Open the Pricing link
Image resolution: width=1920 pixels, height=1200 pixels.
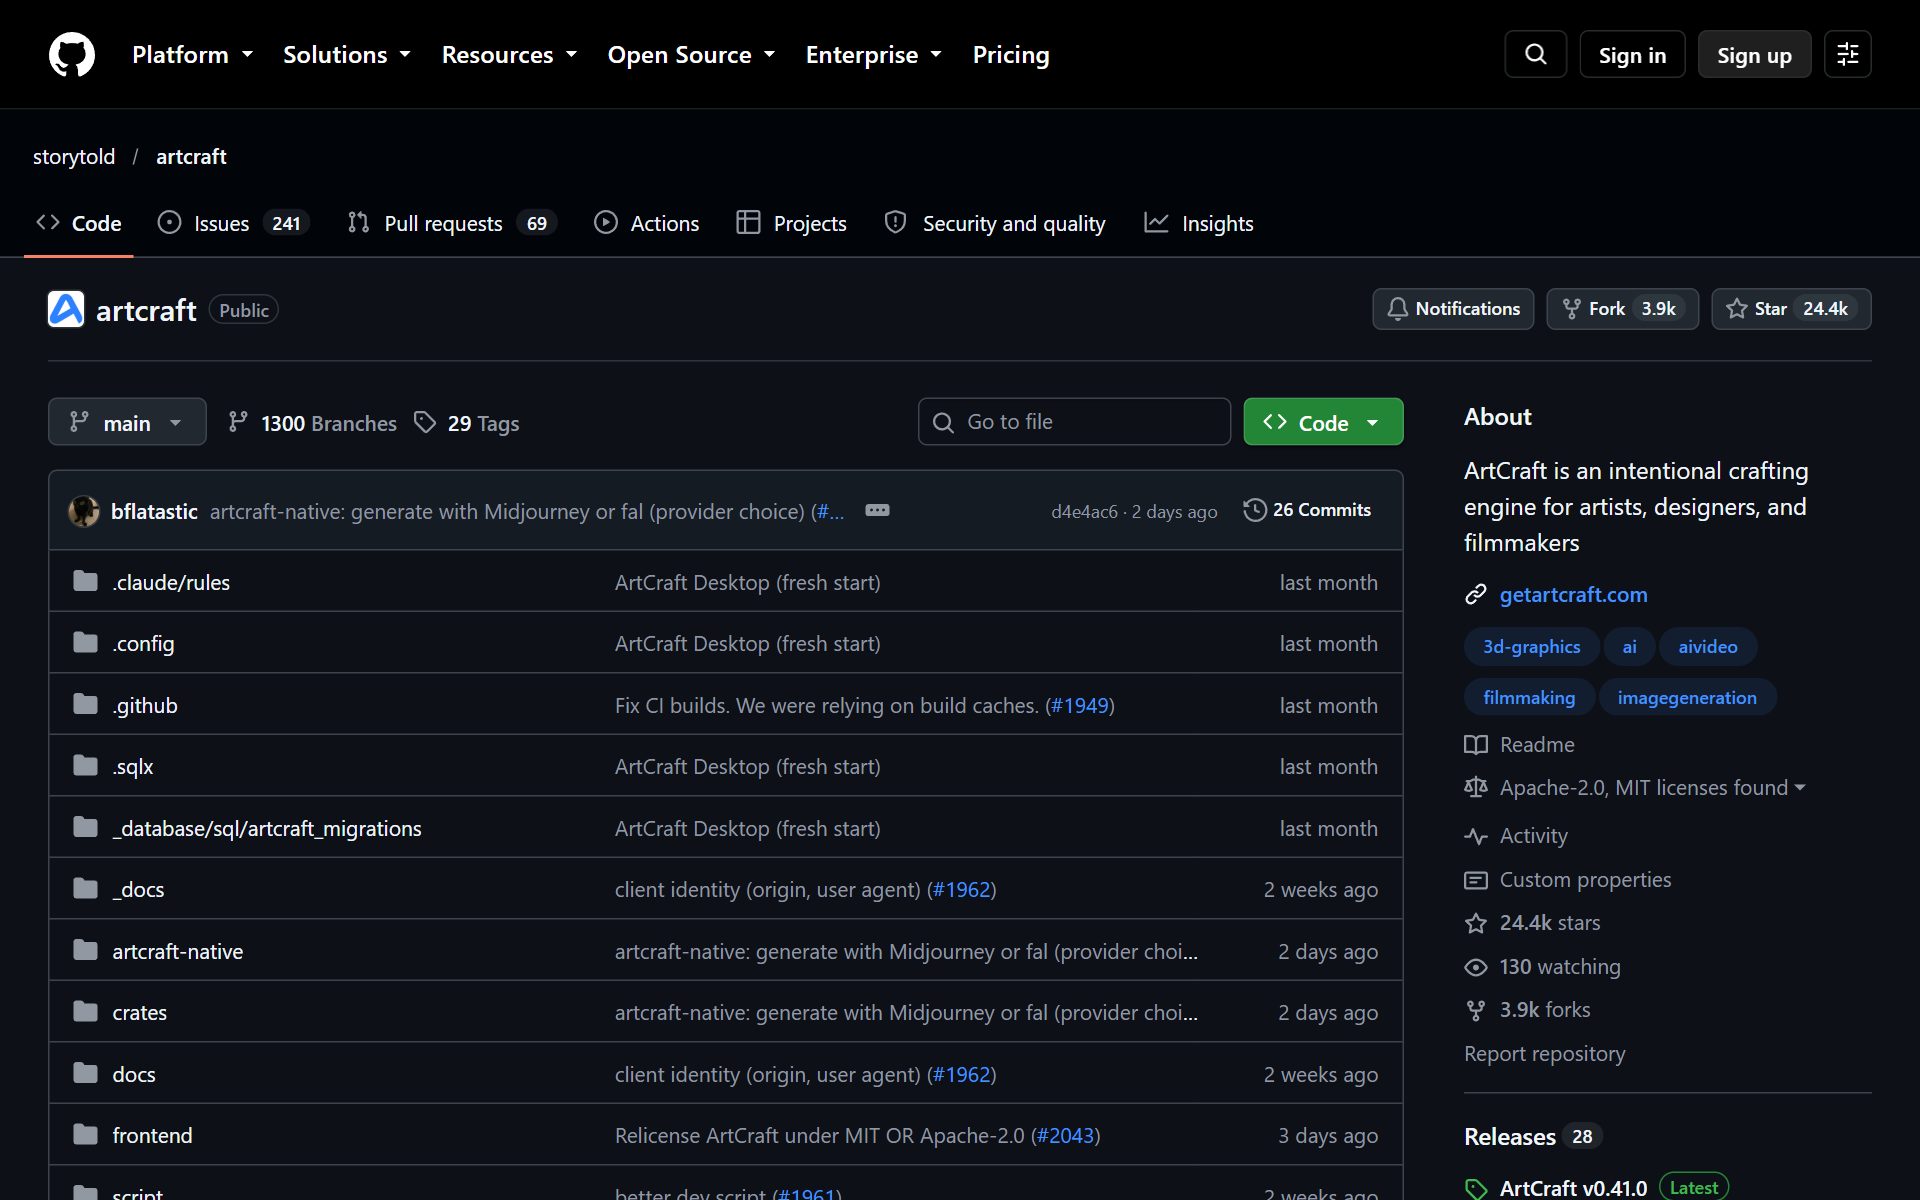[x=1011, y=55]
